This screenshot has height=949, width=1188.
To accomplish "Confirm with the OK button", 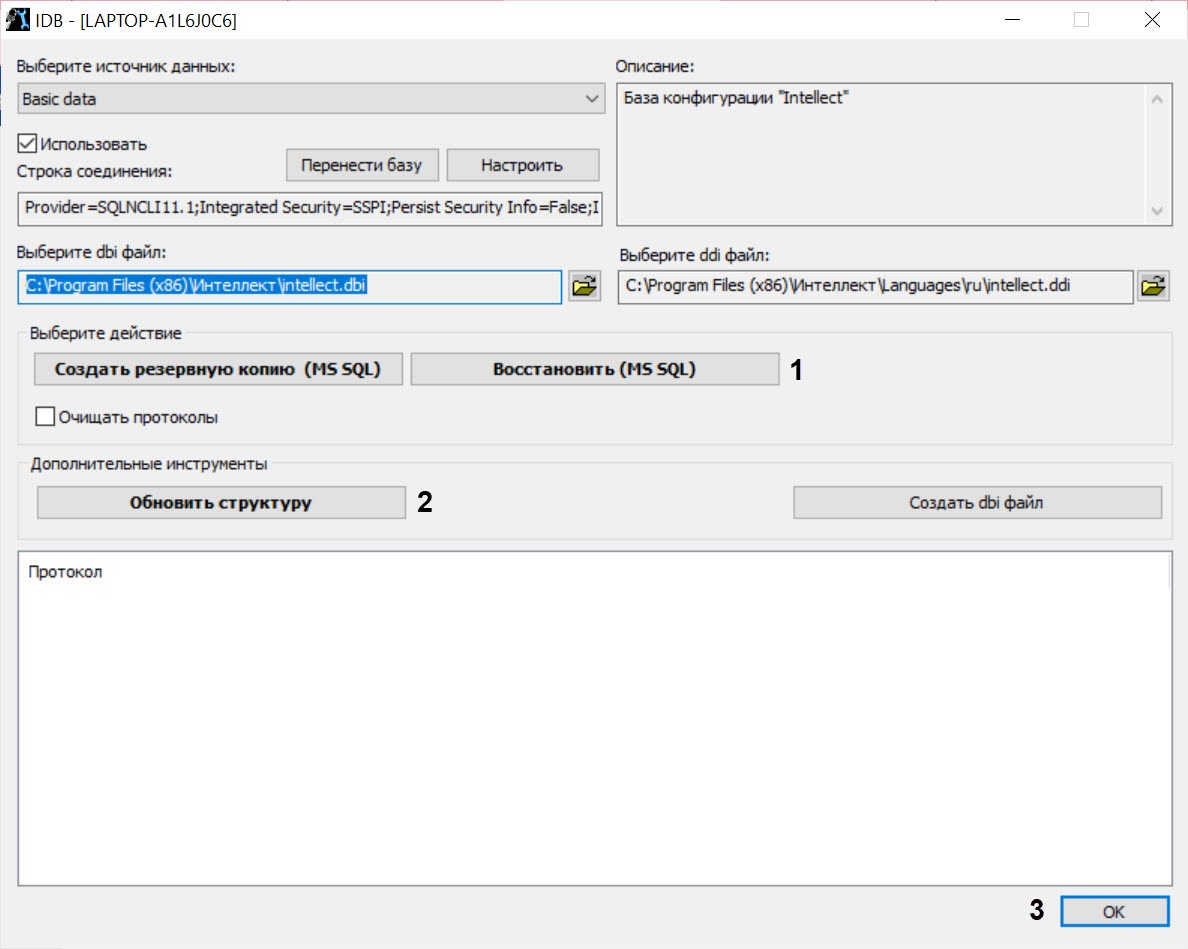I will coord(1114,912).
